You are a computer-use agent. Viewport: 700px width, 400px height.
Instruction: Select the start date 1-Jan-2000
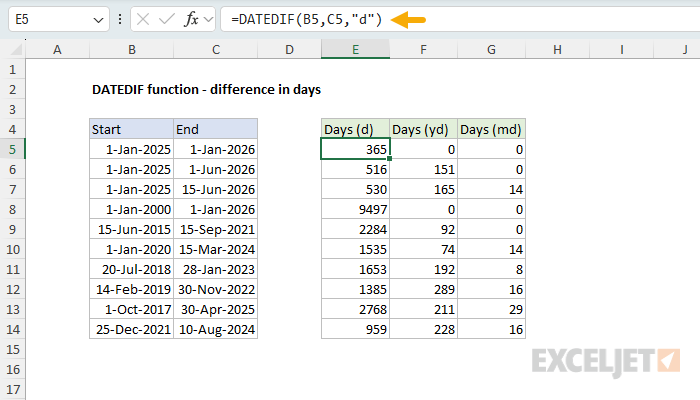(x=132, y=209)
